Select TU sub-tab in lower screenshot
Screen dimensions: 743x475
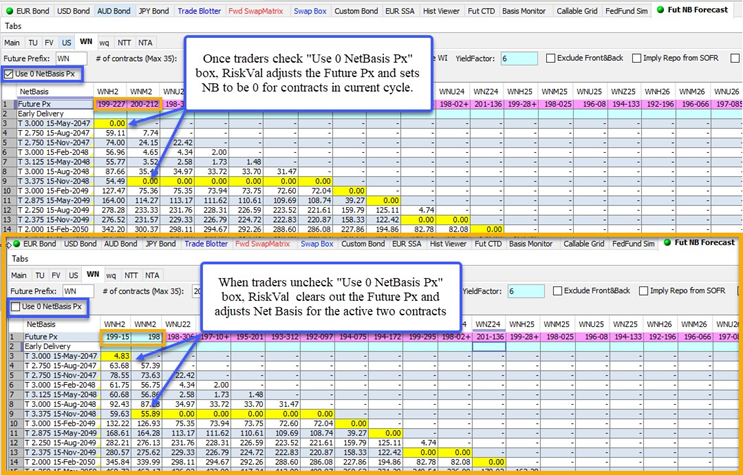tap(39, 275)
